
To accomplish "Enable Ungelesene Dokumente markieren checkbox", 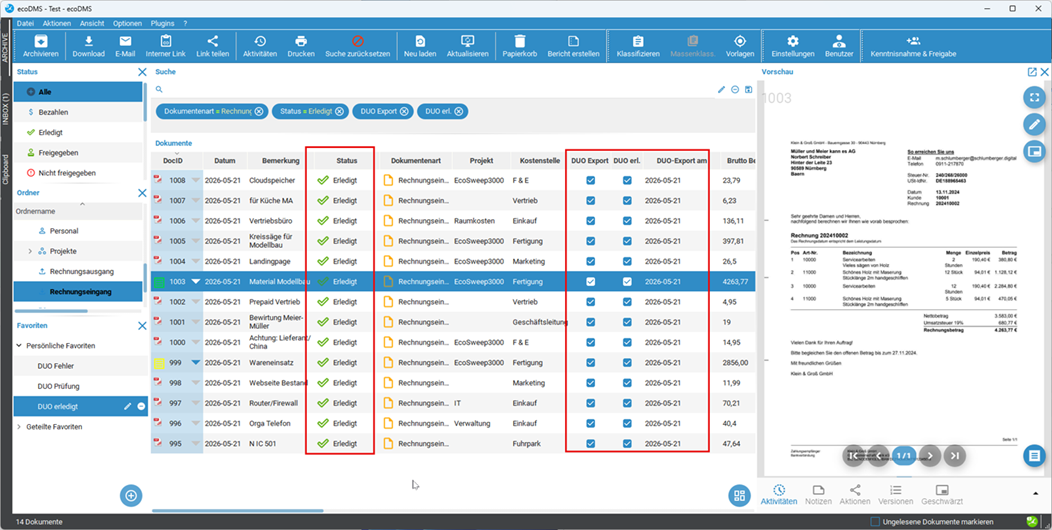I will click(x=875, y=521).
